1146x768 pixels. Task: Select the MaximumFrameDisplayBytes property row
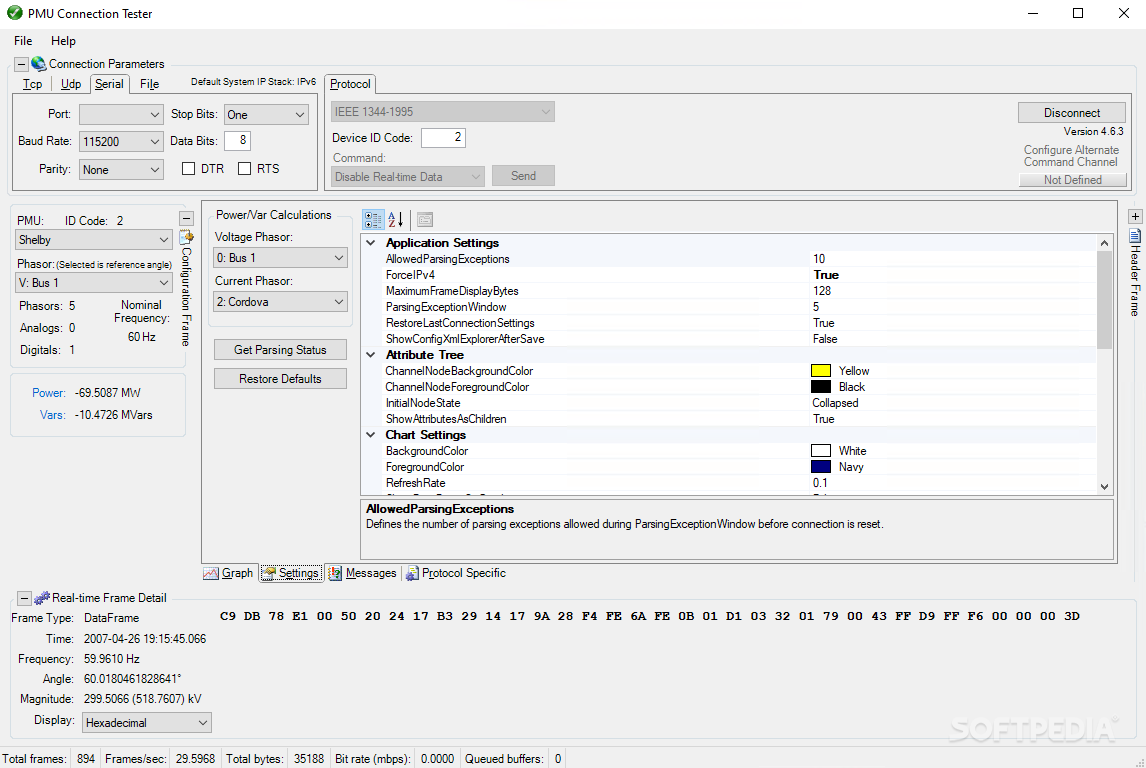(738, 291)
